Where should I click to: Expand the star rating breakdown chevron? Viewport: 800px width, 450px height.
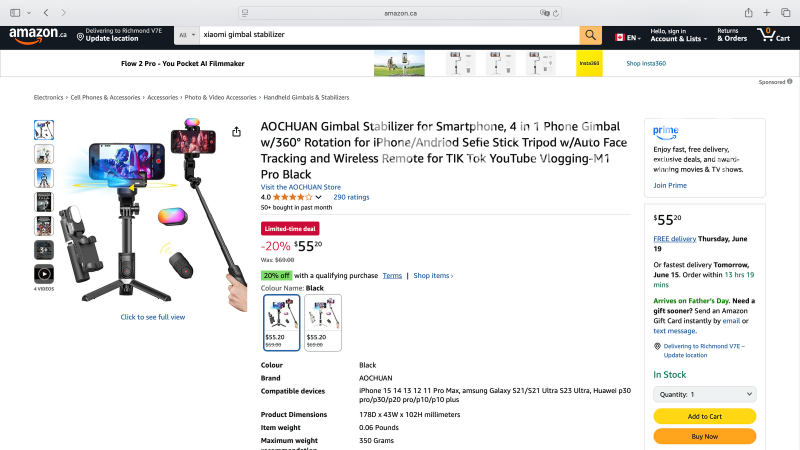[x=318, y=197]
